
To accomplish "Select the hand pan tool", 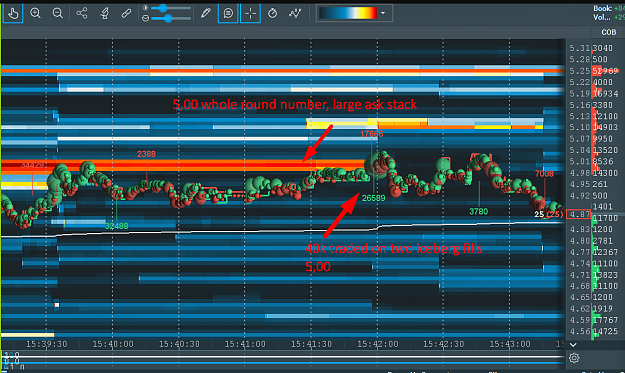I will 13,14.
